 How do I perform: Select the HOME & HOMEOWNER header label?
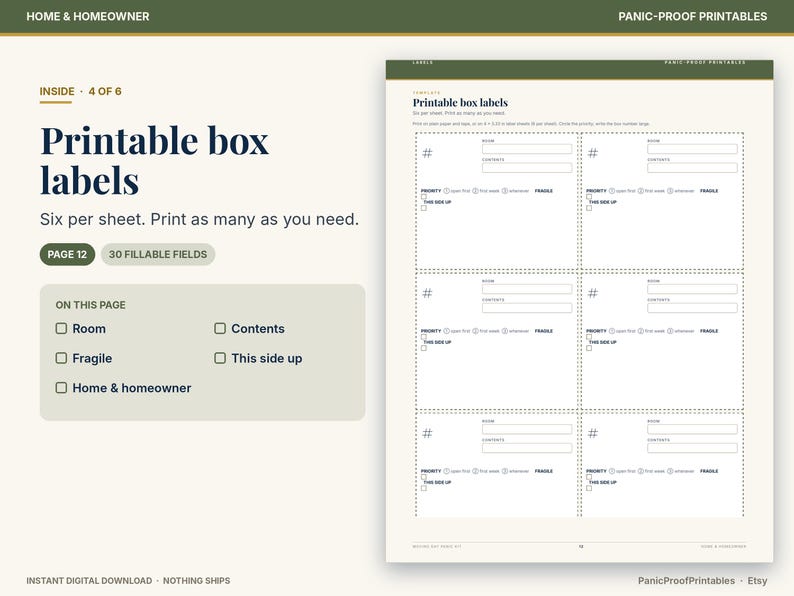pyautogui.click(x=88, y=16)
